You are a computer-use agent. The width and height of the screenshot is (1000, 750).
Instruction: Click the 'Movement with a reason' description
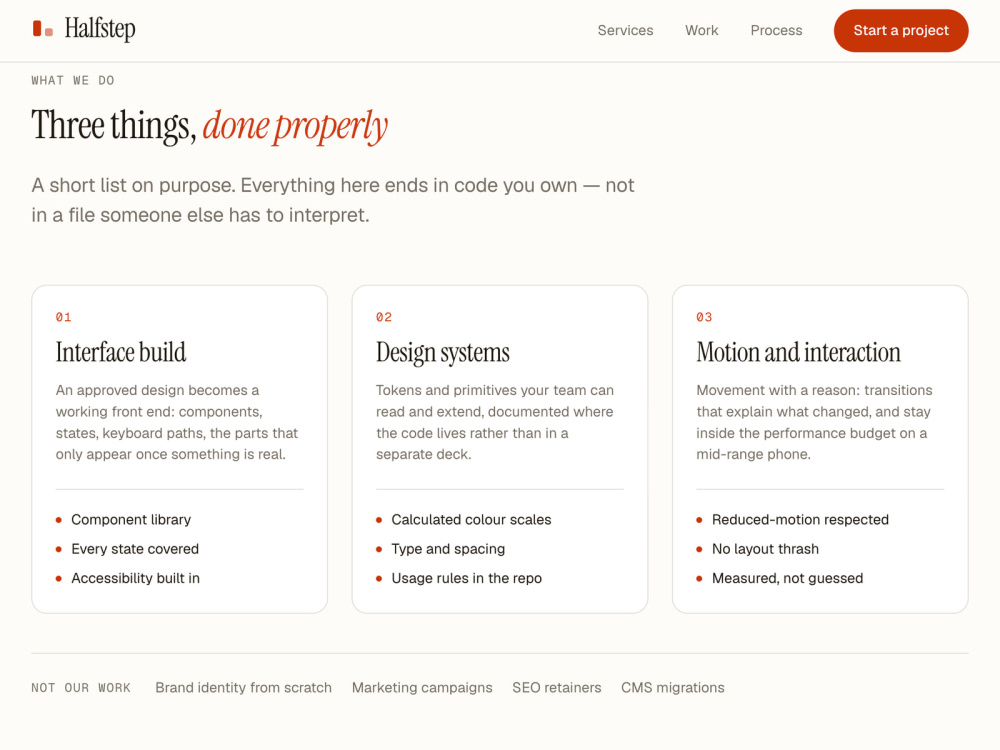tap(814, 422)
